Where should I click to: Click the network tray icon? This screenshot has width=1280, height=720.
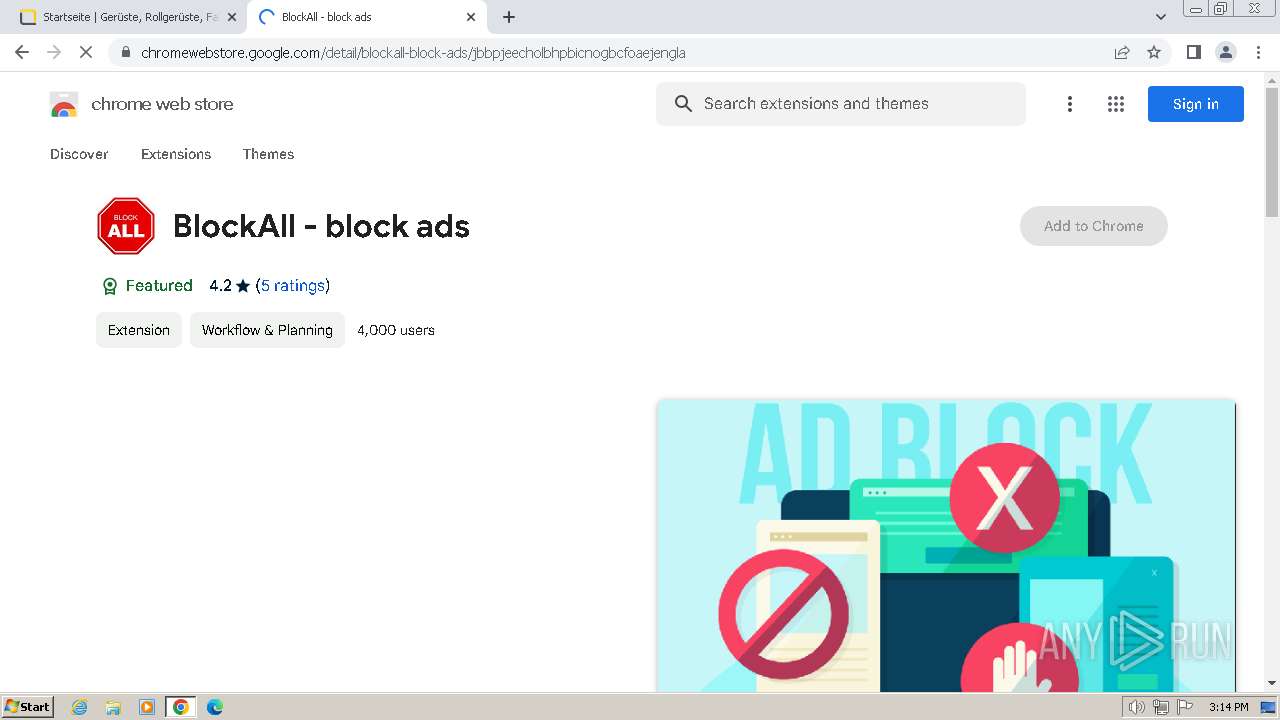point(1160,707)
